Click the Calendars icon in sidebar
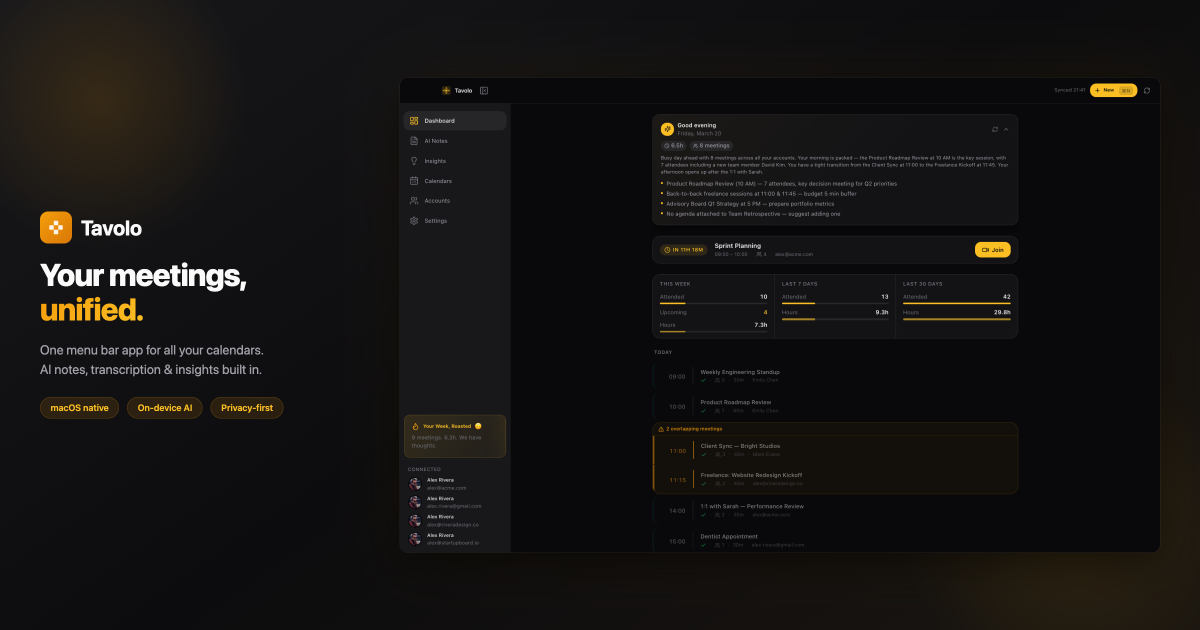This screenshot has height=630, width=1200. click(414, 181)
